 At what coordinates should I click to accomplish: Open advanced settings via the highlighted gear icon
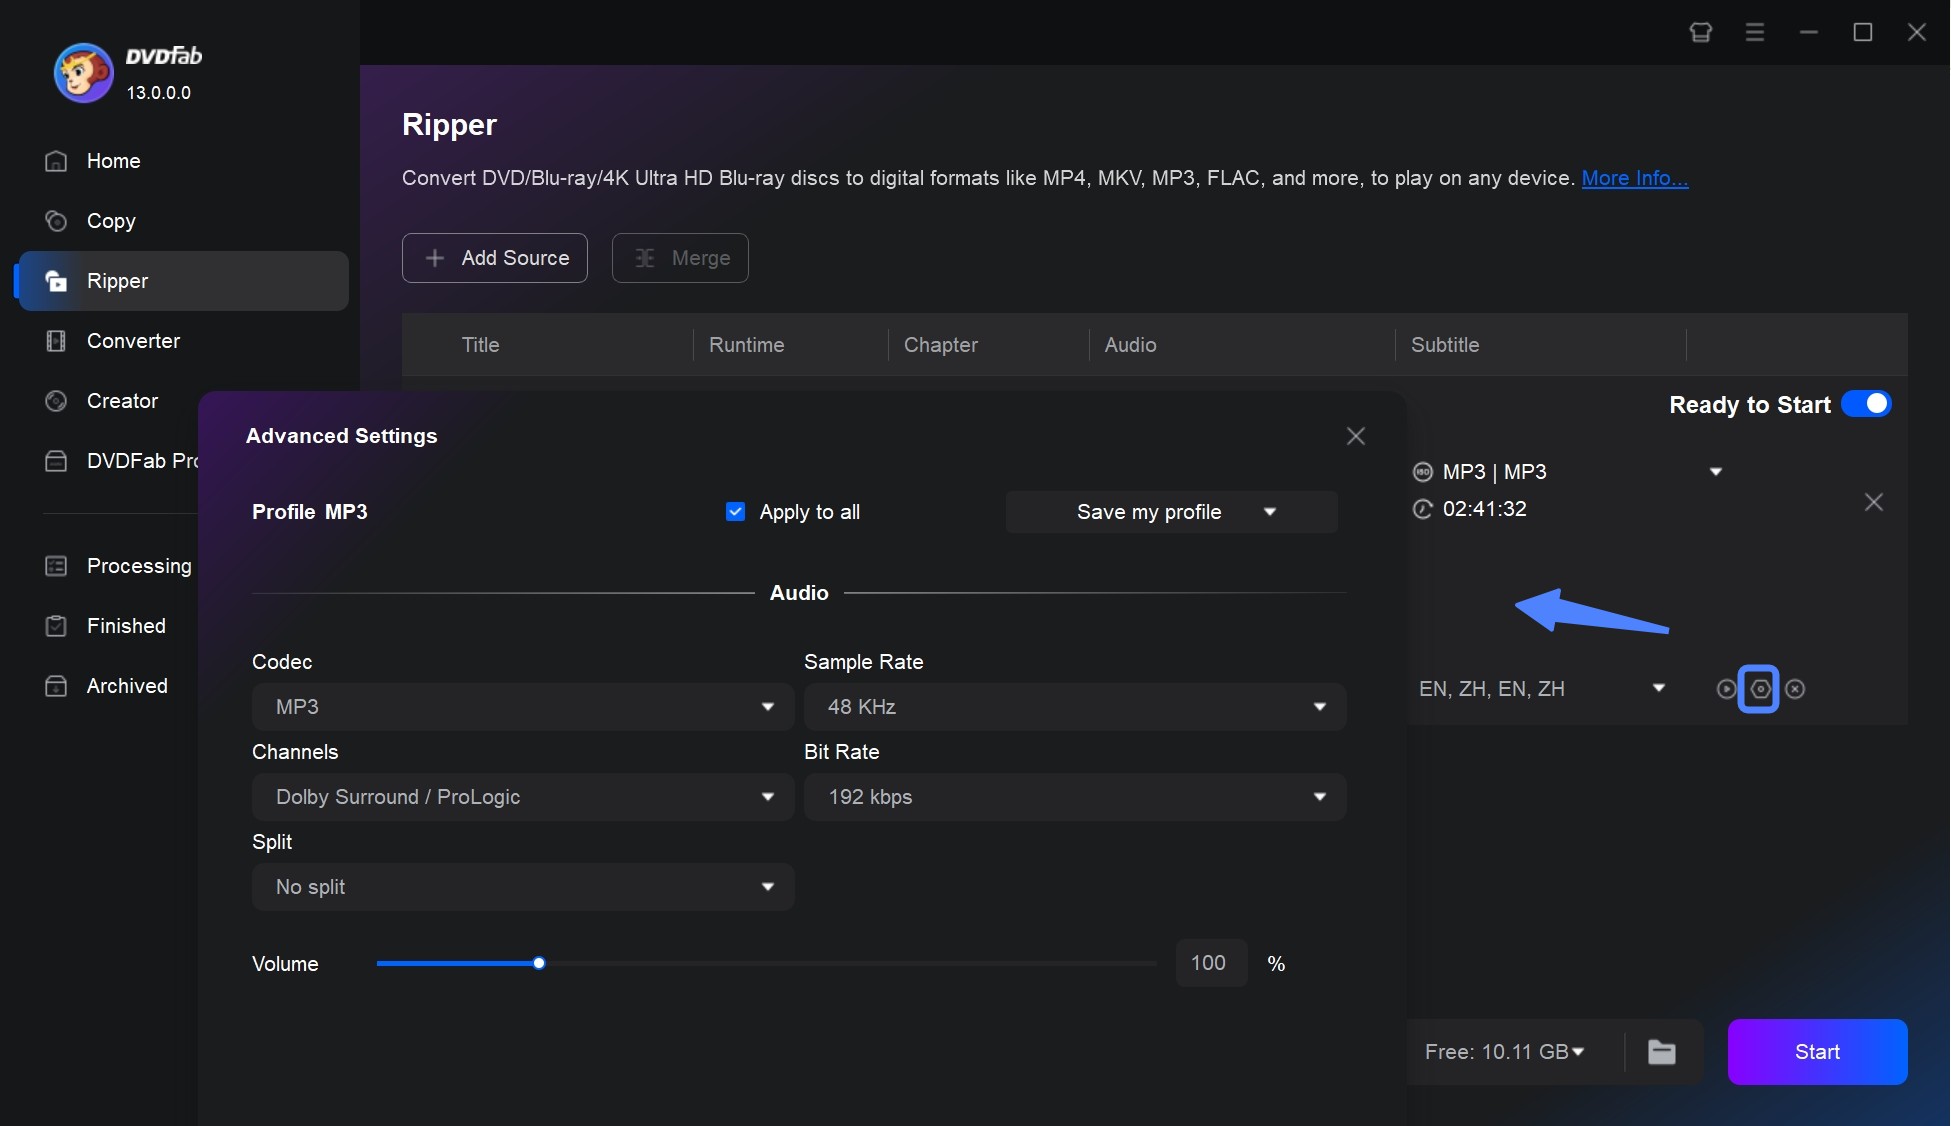1758,689
